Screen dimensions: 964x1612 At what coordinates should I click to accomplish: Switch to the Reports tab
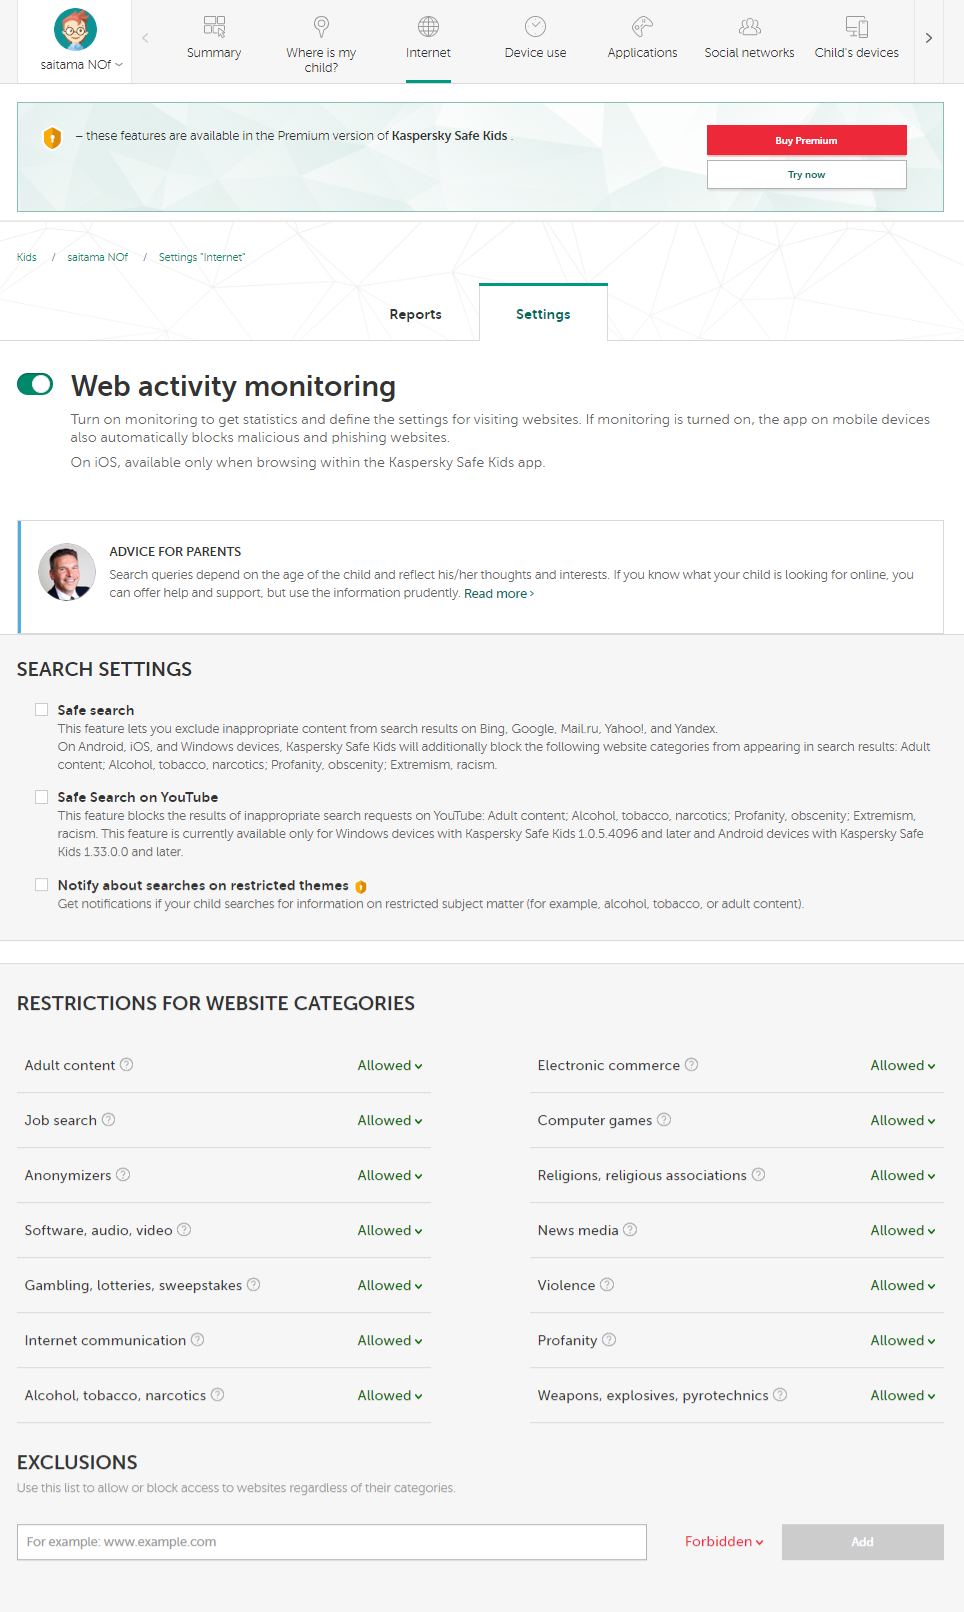pos(415,314)
